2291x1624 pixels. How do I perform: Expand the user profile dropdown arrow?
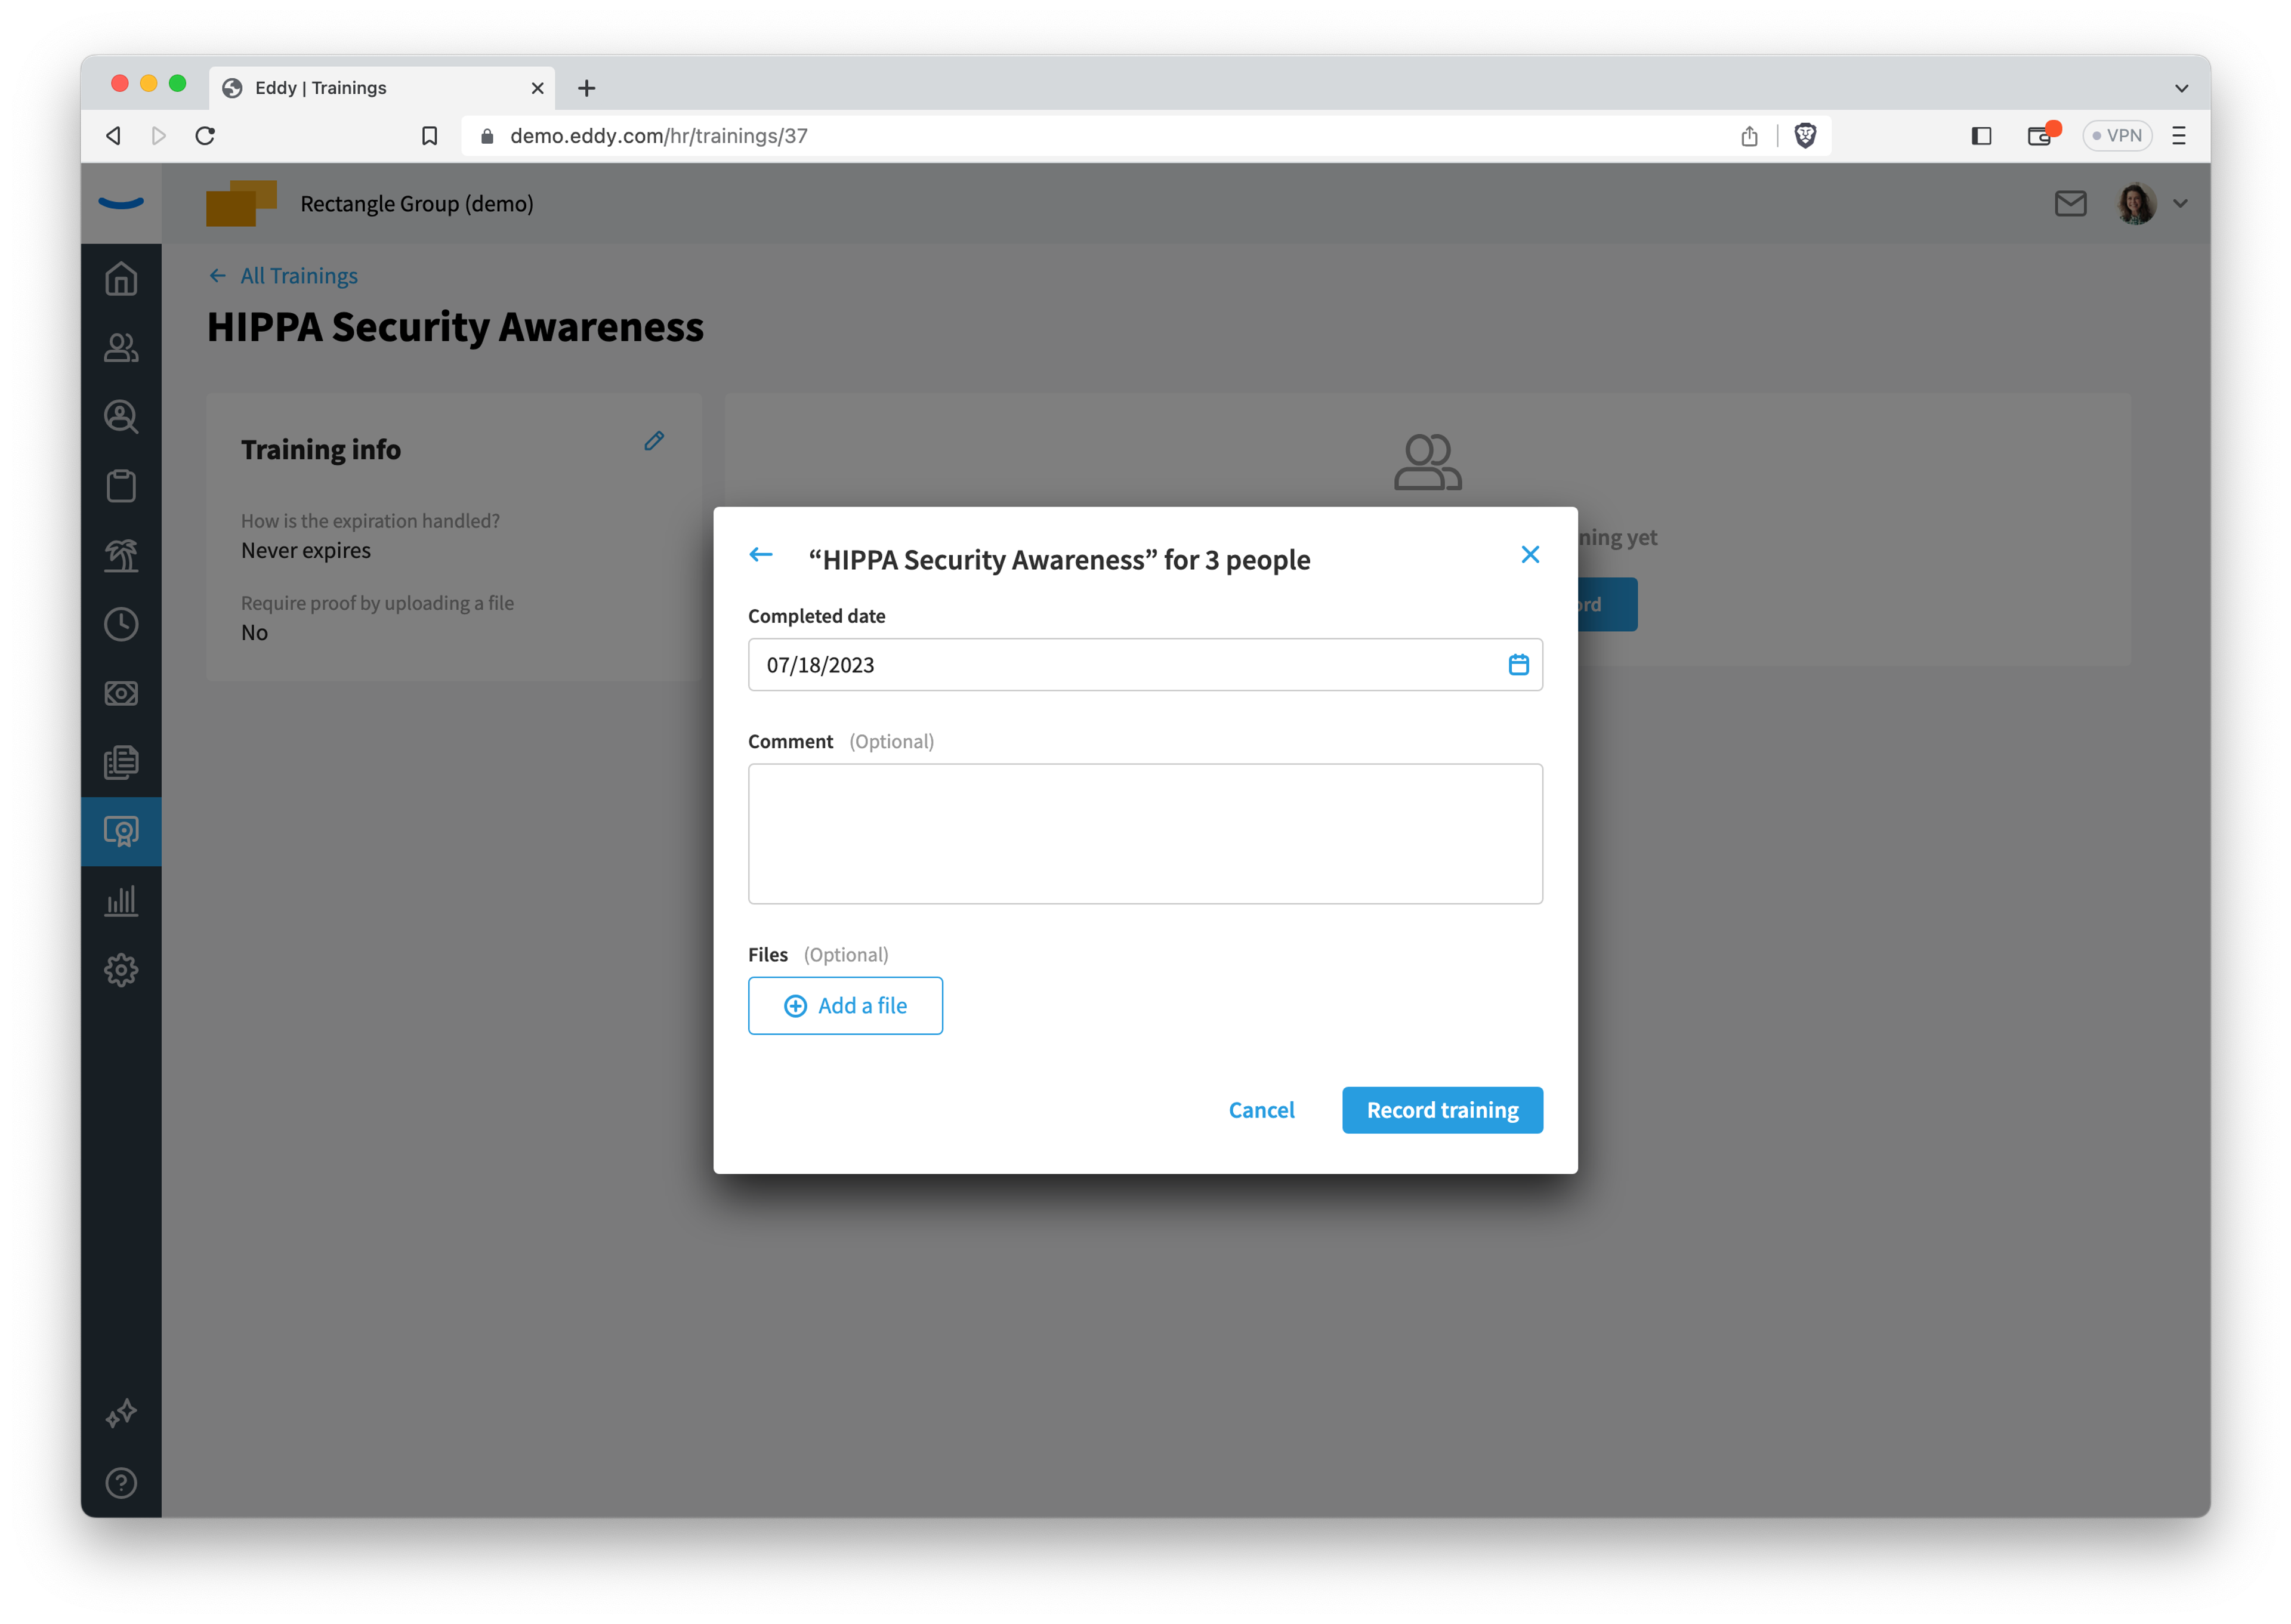(x=2180, y=204)
